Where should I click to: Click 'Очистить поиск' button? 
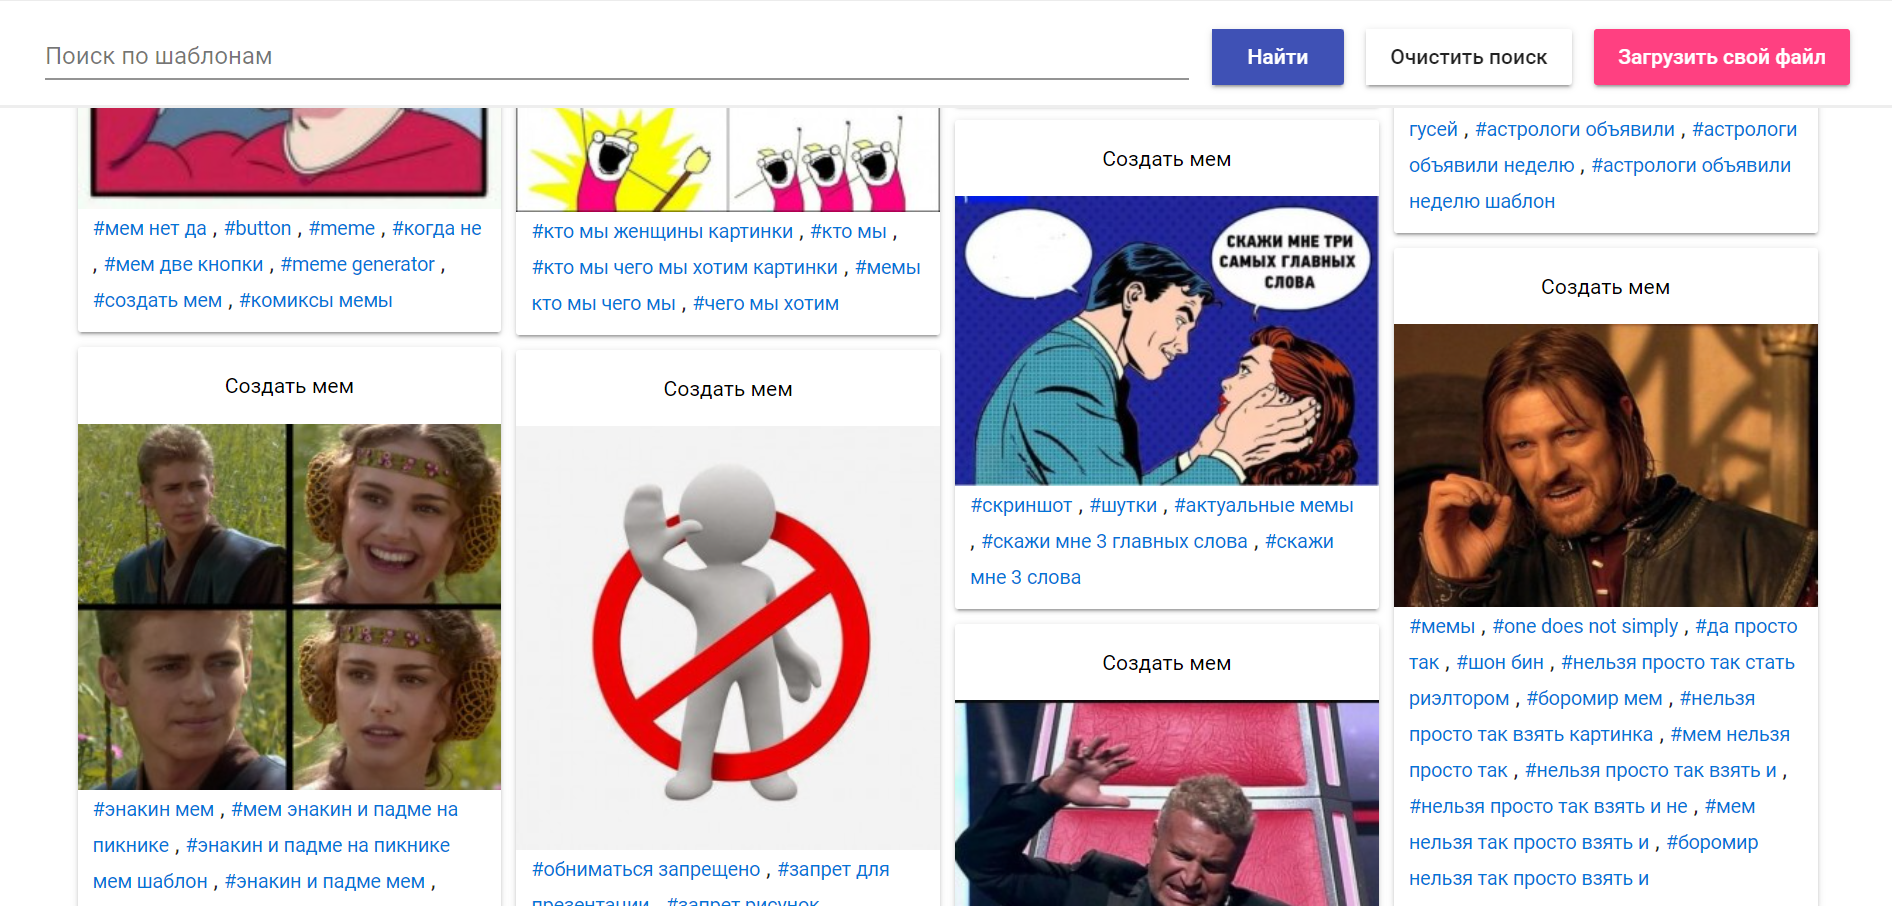(1468, 57)
